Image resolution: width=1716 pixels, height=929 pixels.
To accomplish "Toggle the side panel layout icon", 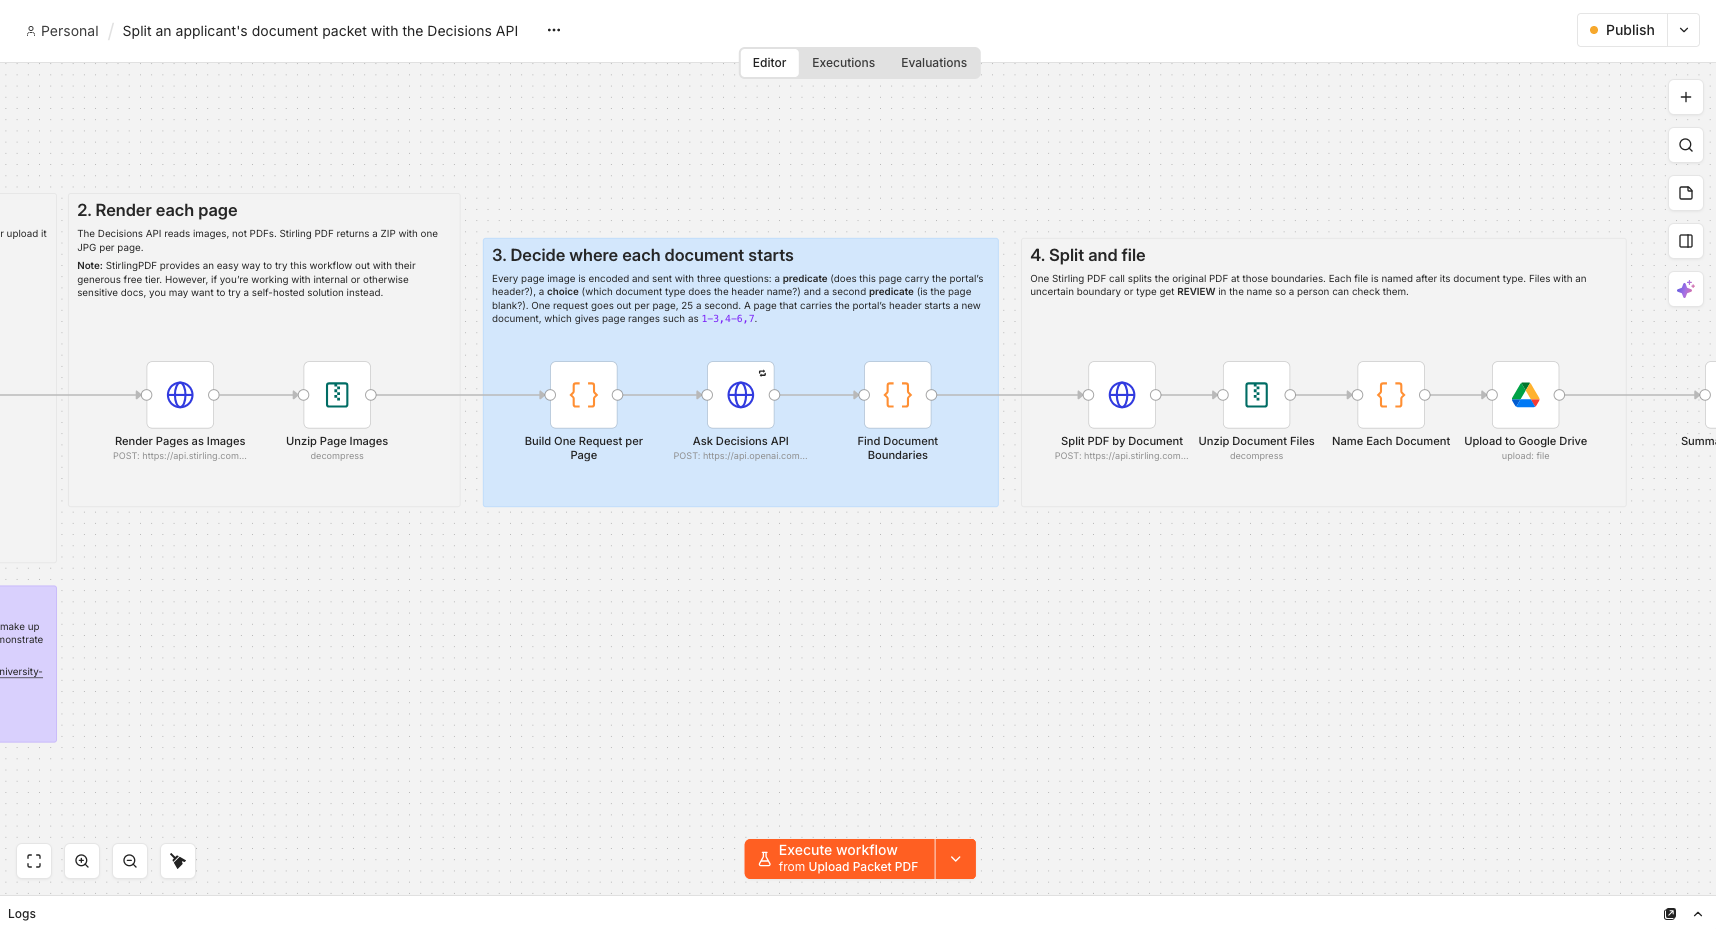I will pyautogui.click(x=1686, y=241).
